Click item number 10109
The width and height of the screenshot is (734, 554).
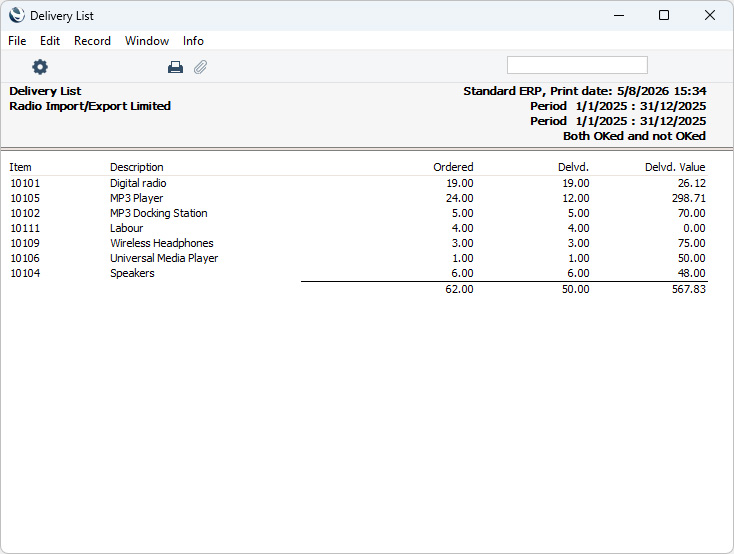(25, 243)
